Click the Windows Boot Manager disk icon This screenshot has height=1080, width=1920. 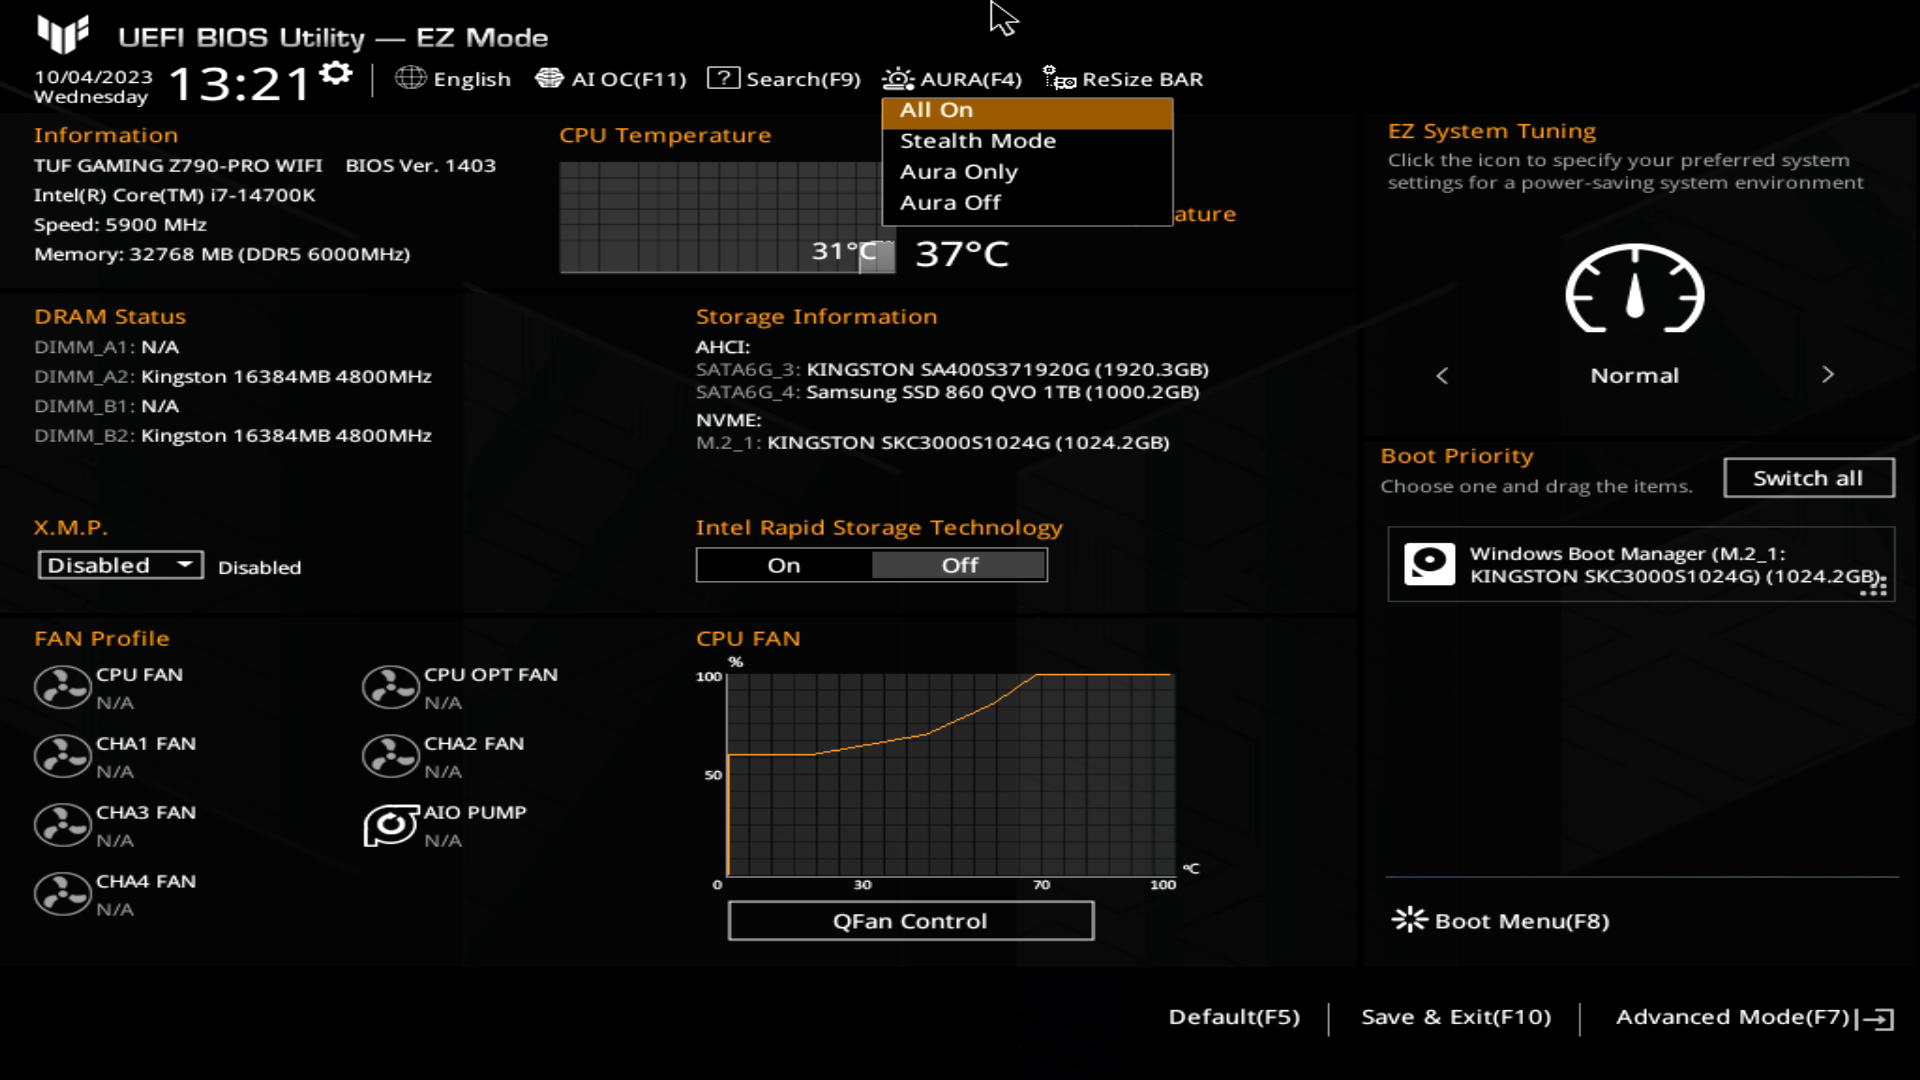pos(1429,564)
